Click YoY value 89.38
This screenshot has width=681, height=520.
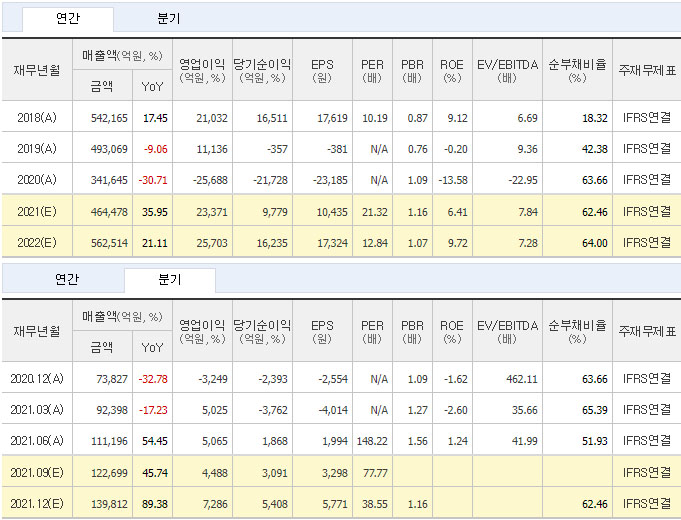(155, 504)
